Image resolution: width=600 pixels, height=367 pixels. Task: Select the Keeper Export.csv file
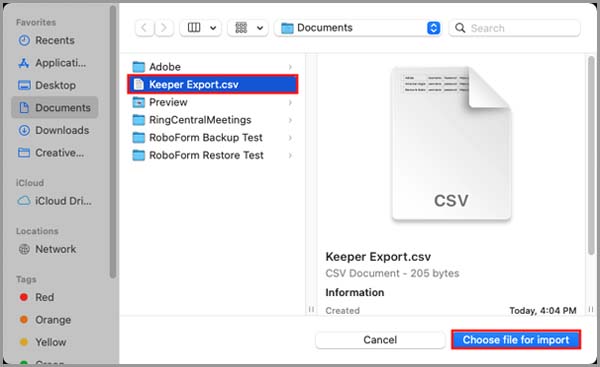click(x=213, y=85)
